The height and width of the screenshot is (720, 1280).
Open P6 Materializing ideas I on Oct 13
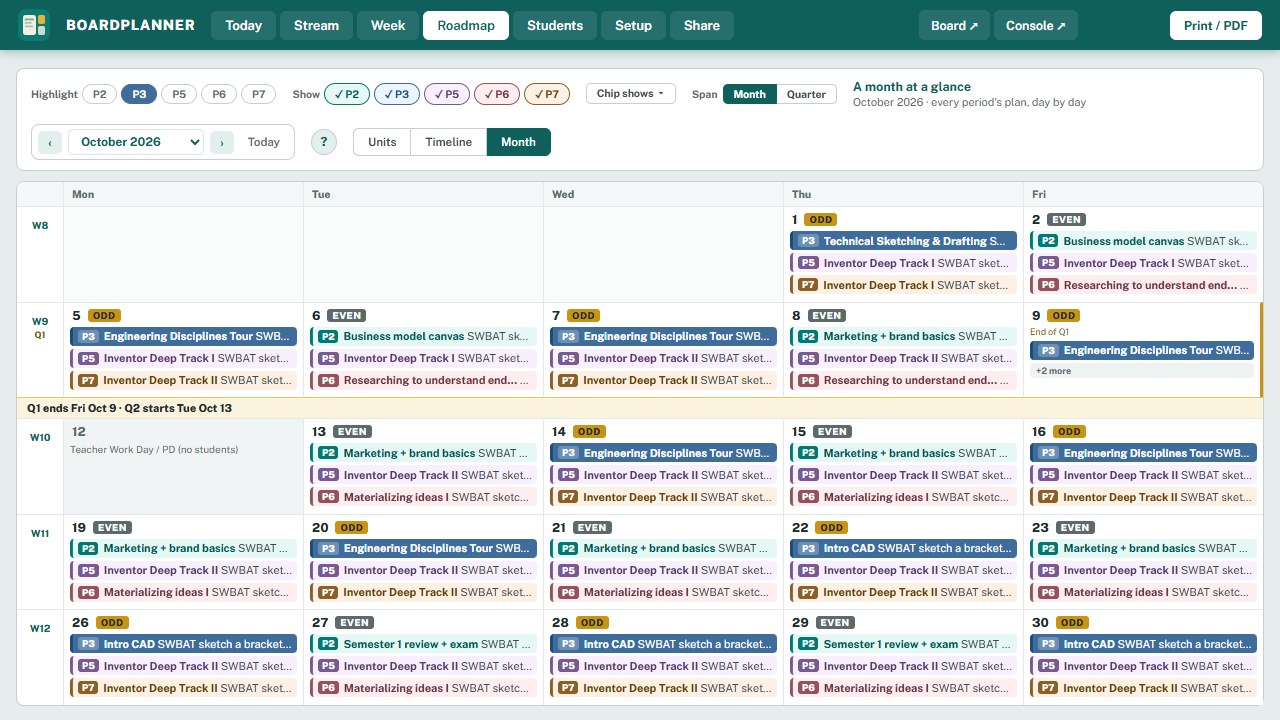click(x=424, y=497)
